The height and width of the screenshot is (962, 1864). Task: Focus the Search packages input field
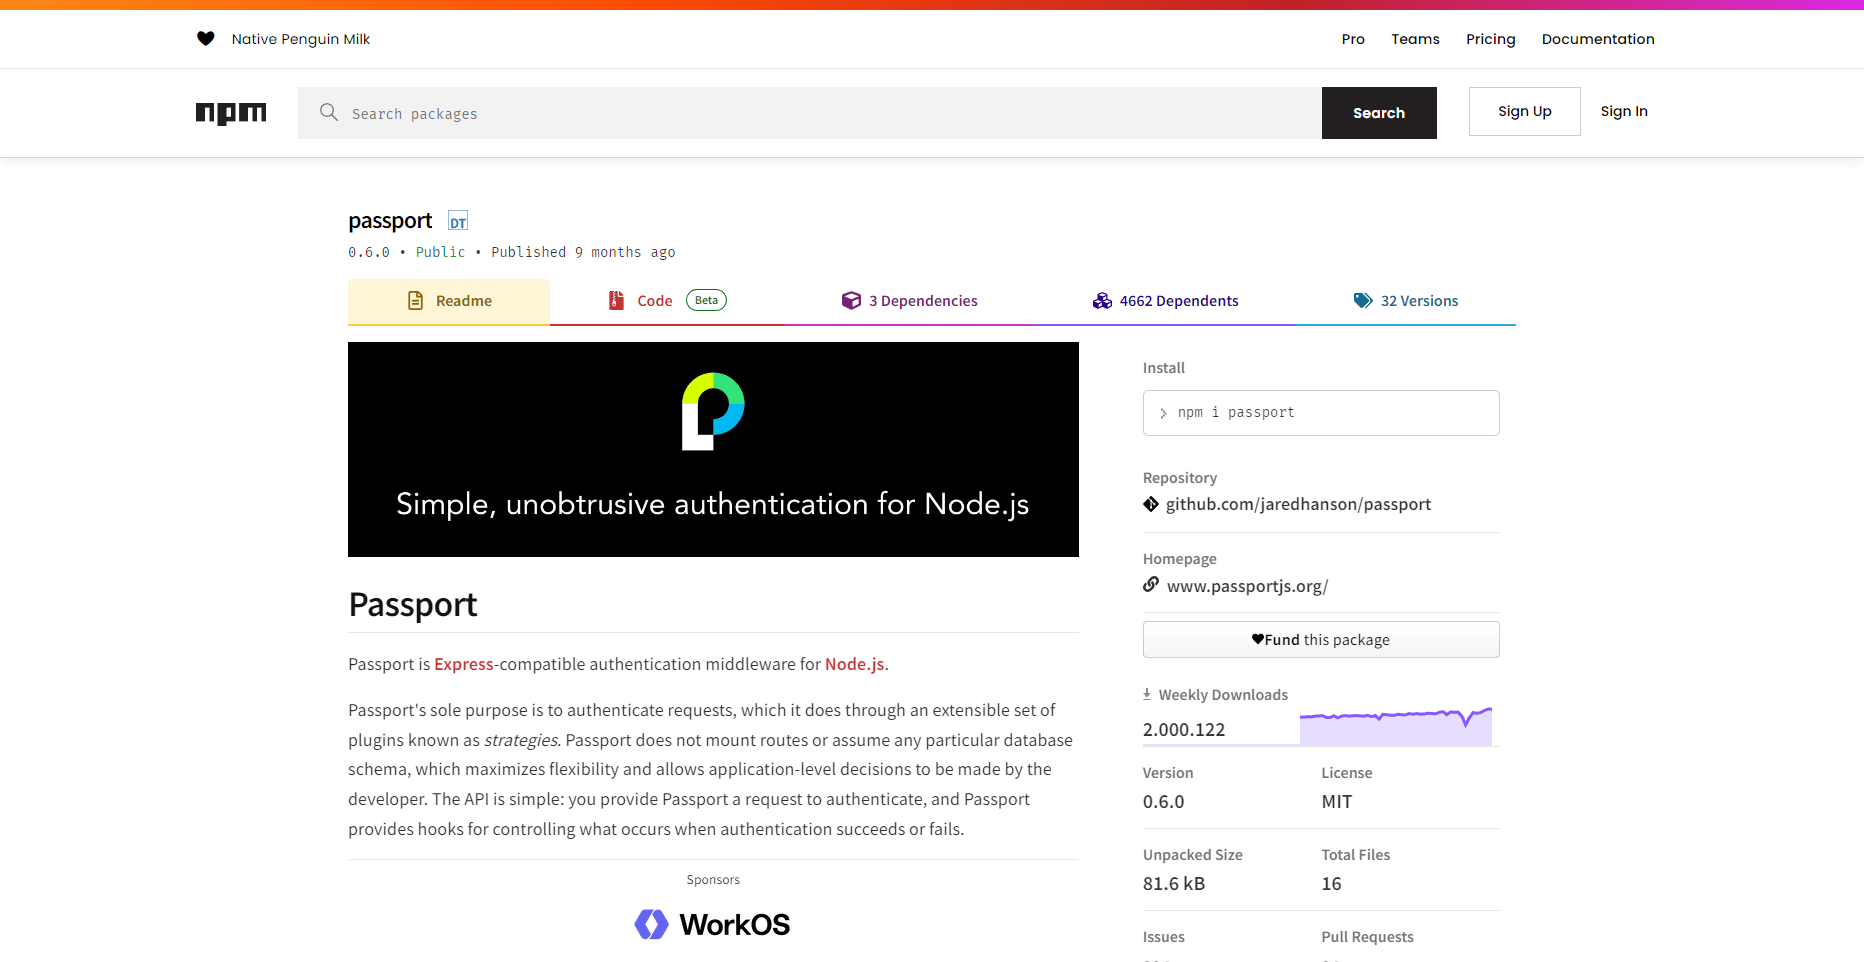[810, 113]
